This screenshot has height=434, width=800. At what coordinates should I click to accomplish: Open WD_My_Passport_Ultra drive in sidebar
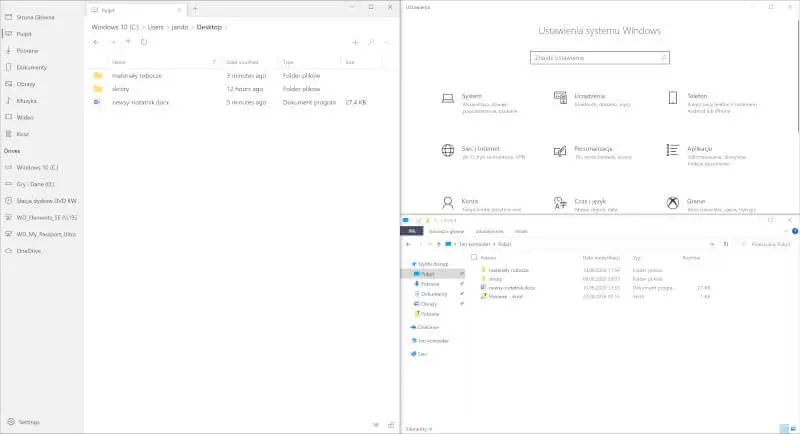click(46, 234)
